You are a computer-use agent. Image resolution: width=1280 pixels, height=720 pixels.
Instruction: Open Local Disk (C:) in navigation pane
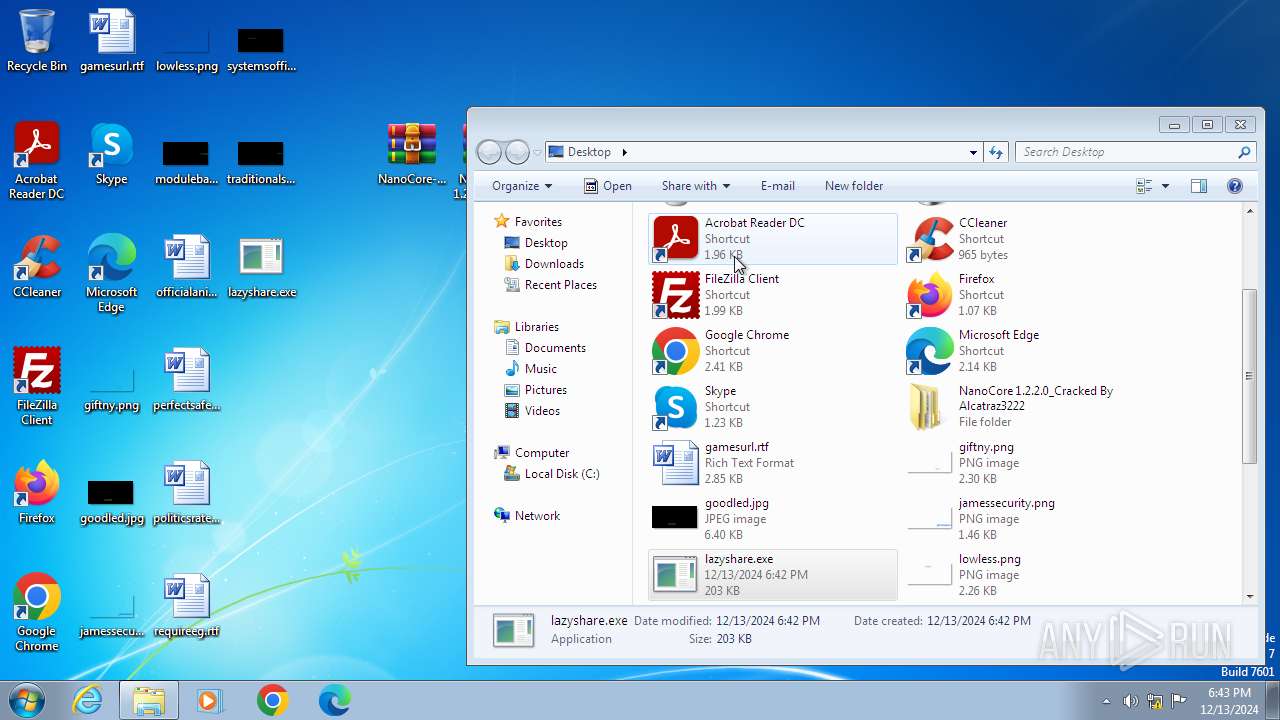coord(562,474)
